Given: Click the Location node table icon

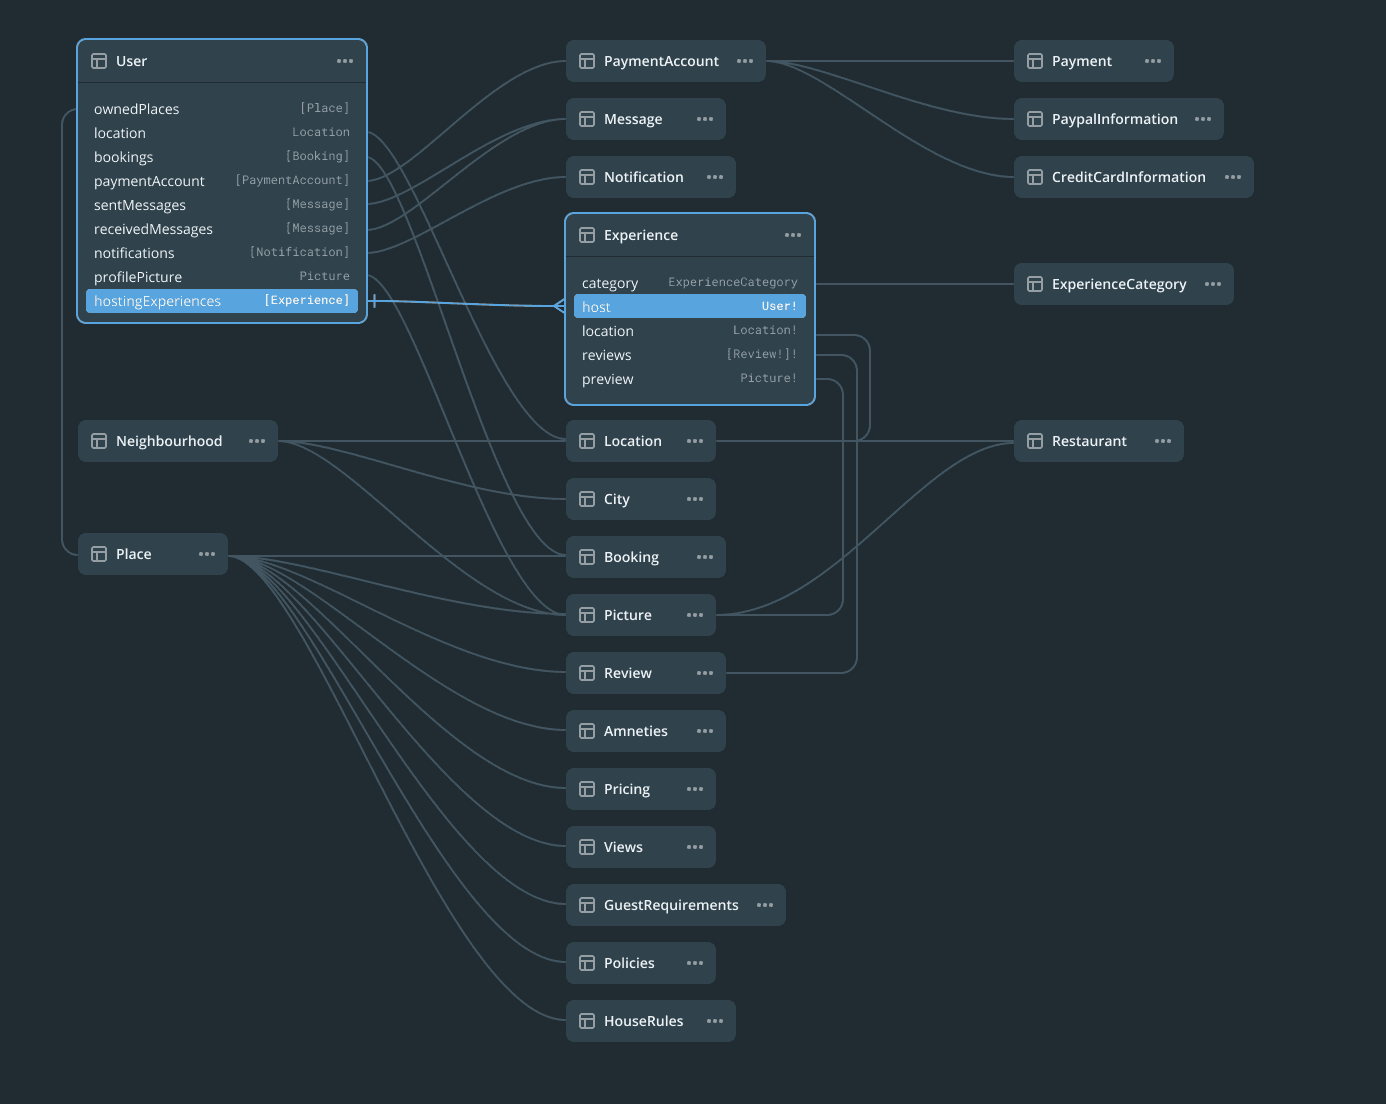Looking at the screenshot, I should tap(587, 441).
